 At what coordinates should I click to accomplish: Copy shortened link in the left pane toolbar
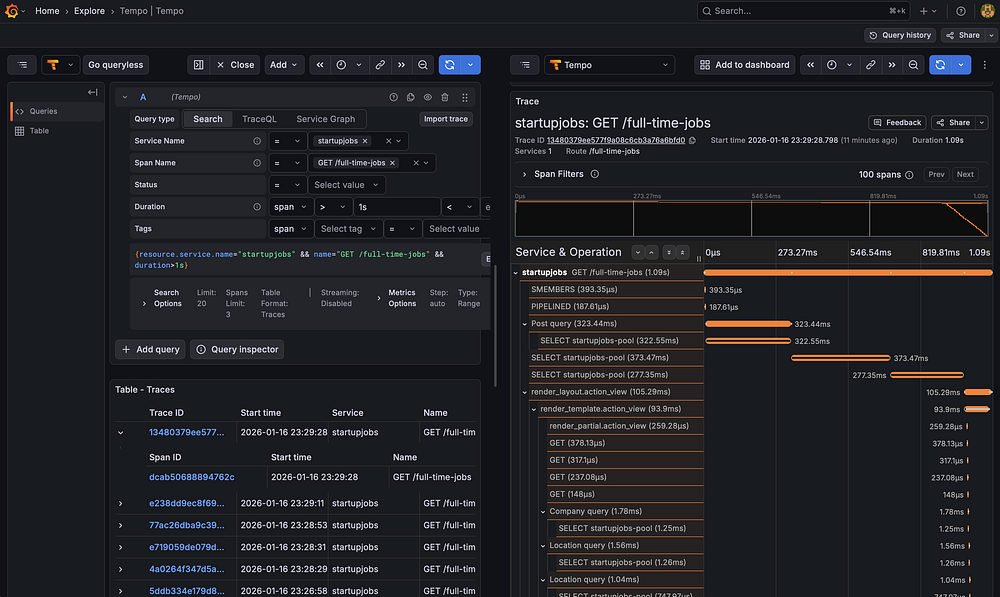[381, 65]
